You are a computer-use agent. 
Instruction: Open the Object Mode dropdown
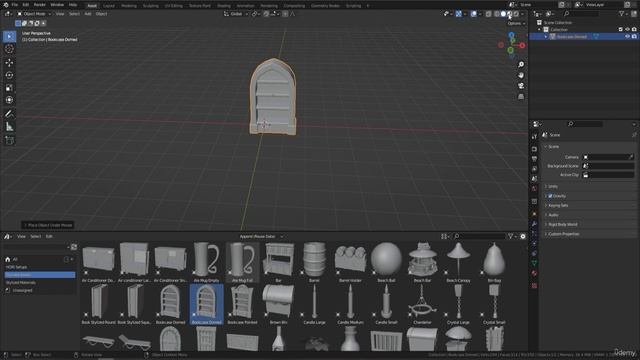34,14
